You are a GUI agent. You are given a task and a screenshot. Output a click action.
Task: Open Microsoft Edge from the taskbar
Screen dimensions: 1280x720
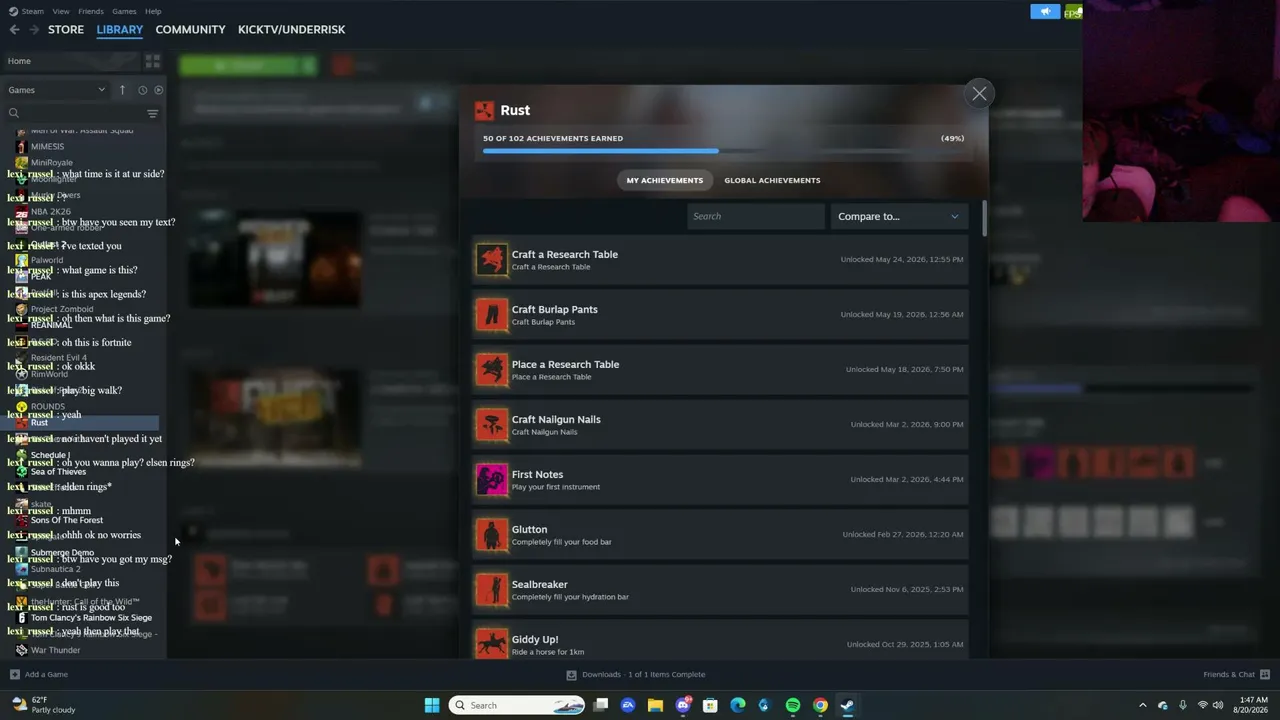(738, 705)
